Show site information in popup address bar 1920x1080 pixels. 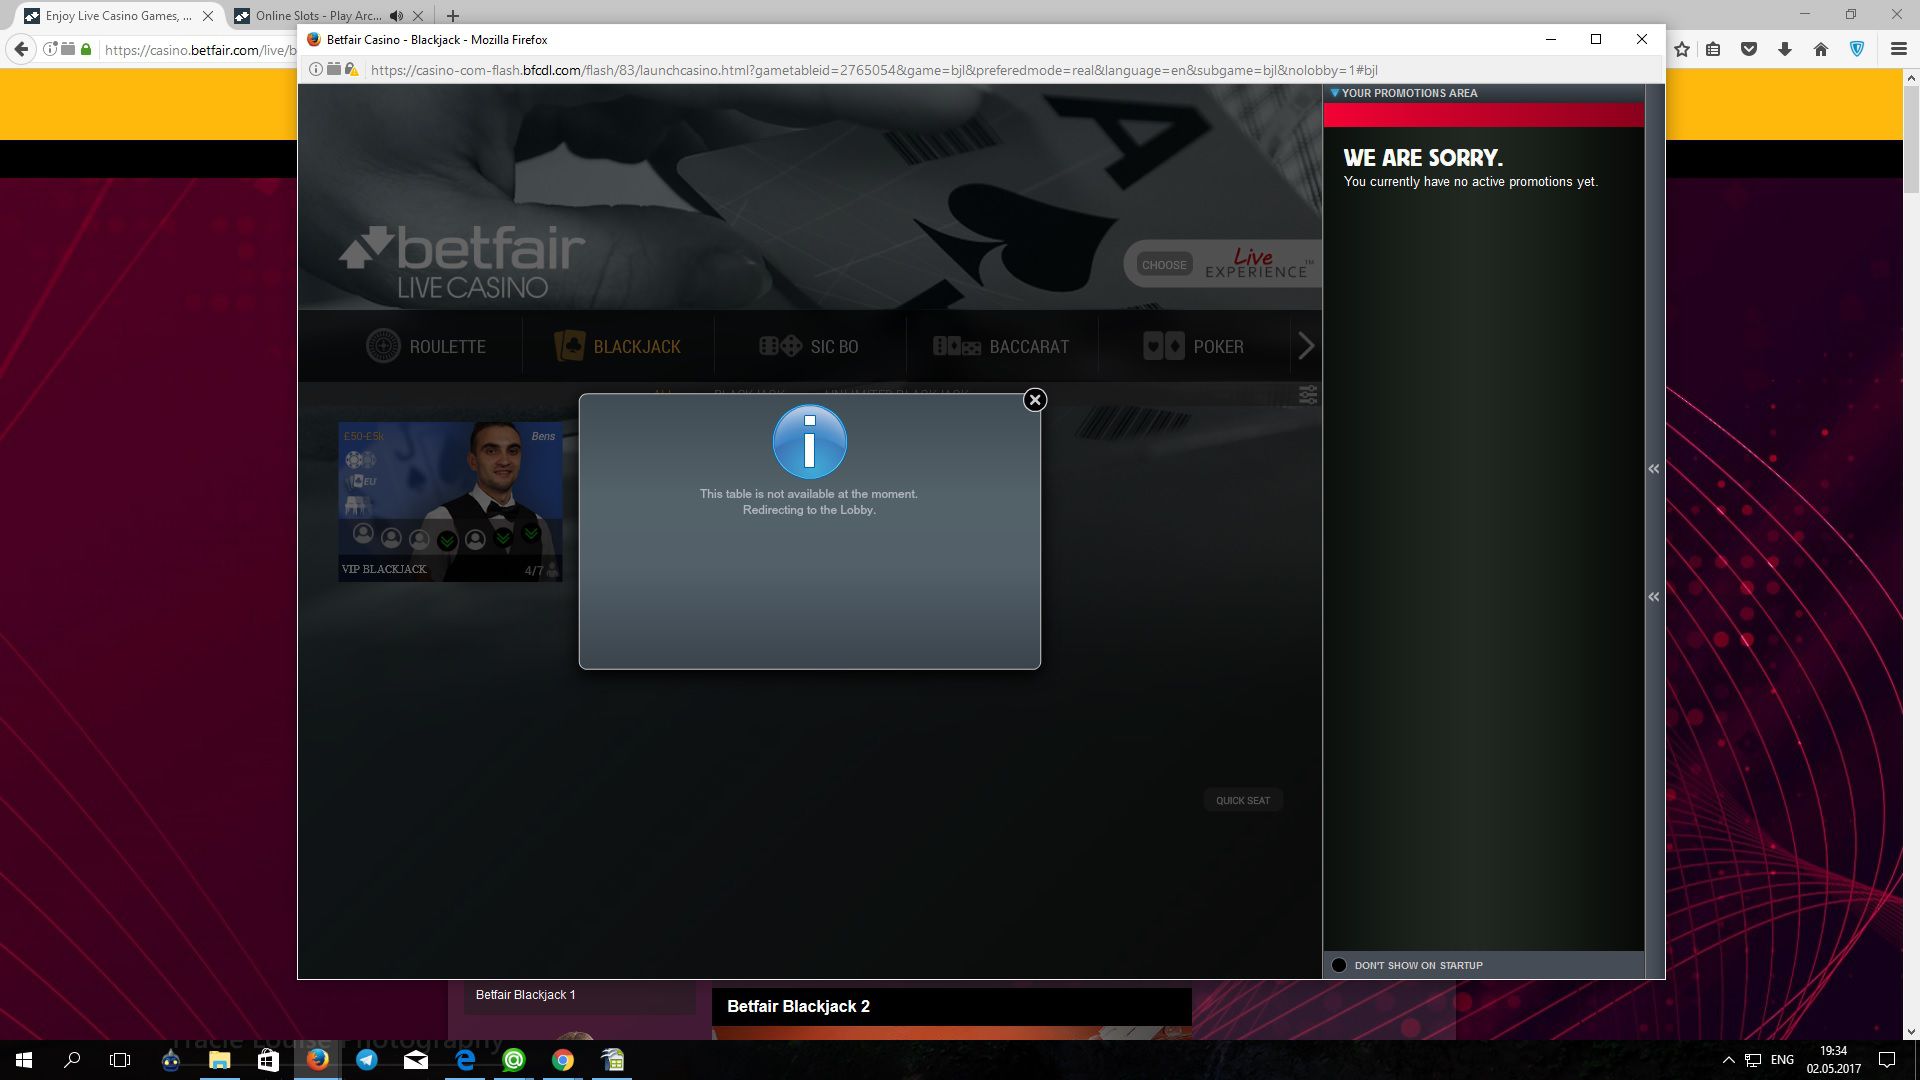point(315,69)
